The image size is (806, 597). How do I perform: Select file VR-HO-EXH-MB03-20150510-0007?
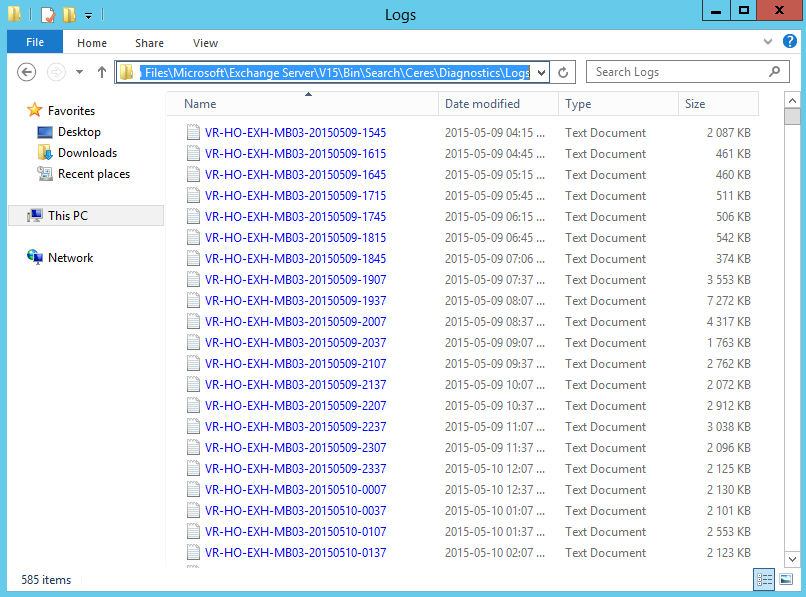(296, 490)
